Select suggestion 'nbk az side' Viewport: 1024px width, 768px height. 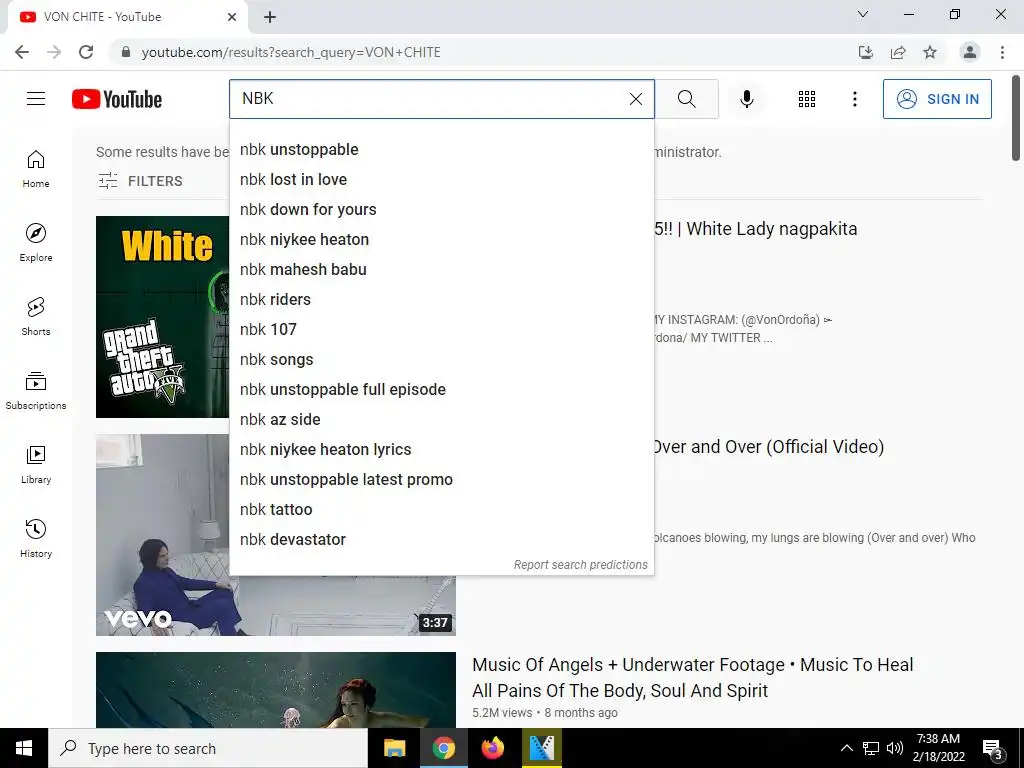coord(441,420)
